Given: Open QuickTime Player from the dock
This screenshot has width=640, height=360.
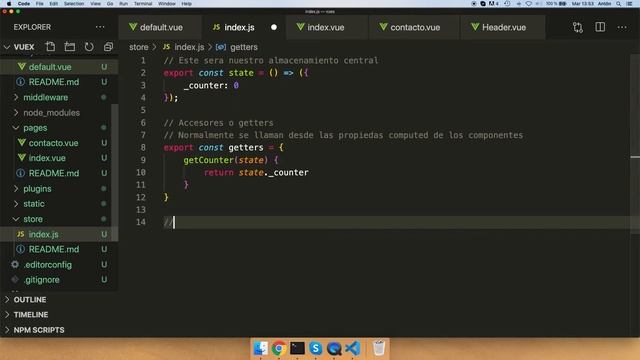Looking at the screenshot, I should [334, 348].
